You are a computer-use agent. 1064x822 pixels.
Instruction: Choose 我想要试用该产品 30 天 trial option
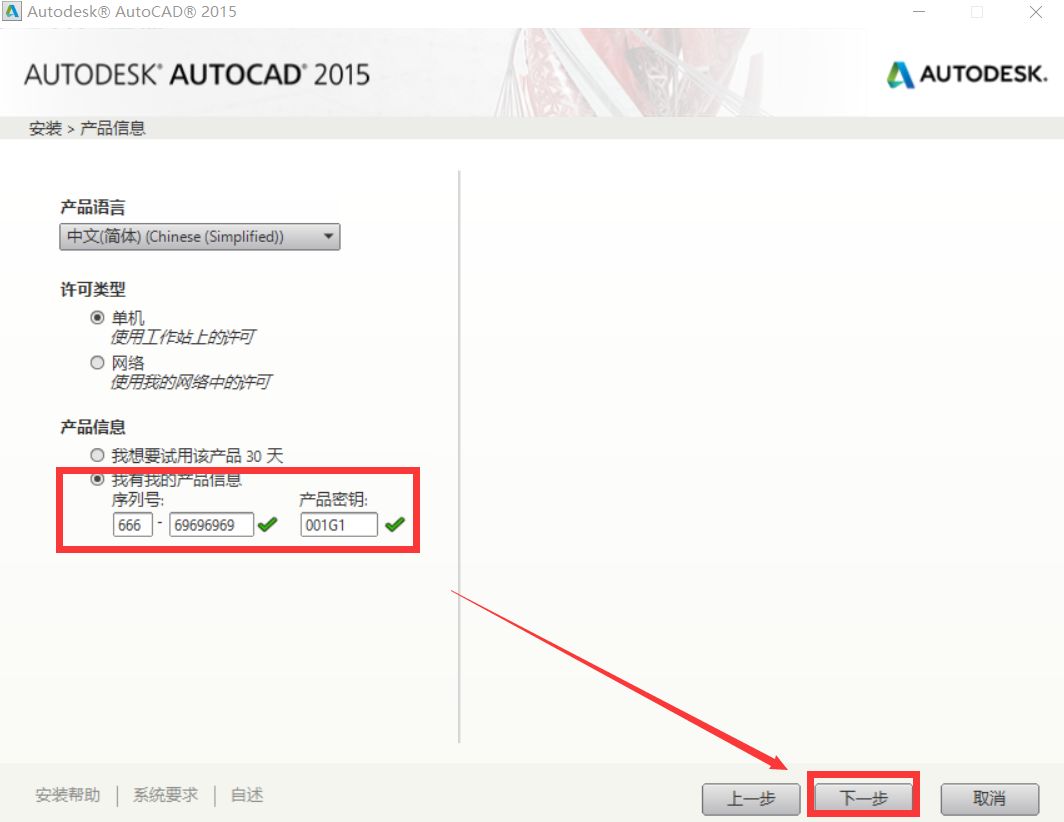[98, 455]
